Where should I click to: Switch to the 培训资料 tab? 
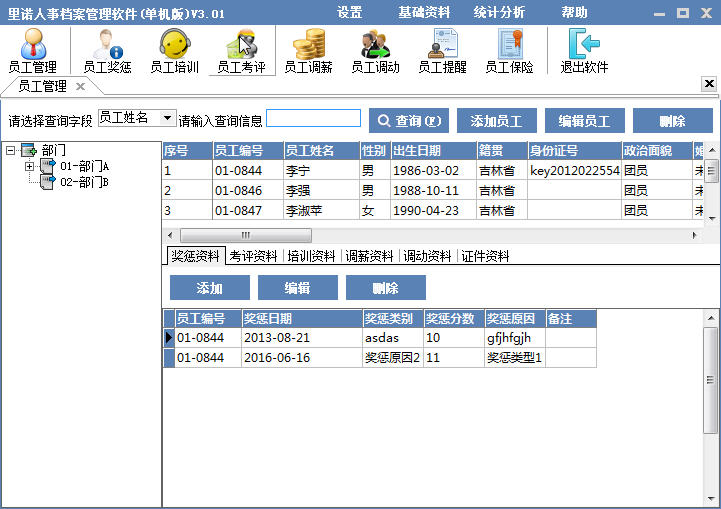[x=311, y=256]
